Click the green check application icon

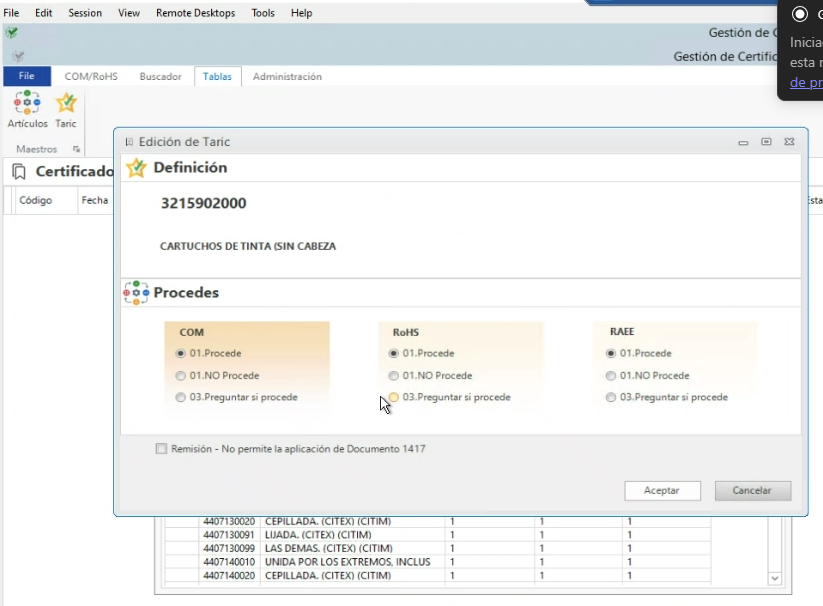[11, 33]
